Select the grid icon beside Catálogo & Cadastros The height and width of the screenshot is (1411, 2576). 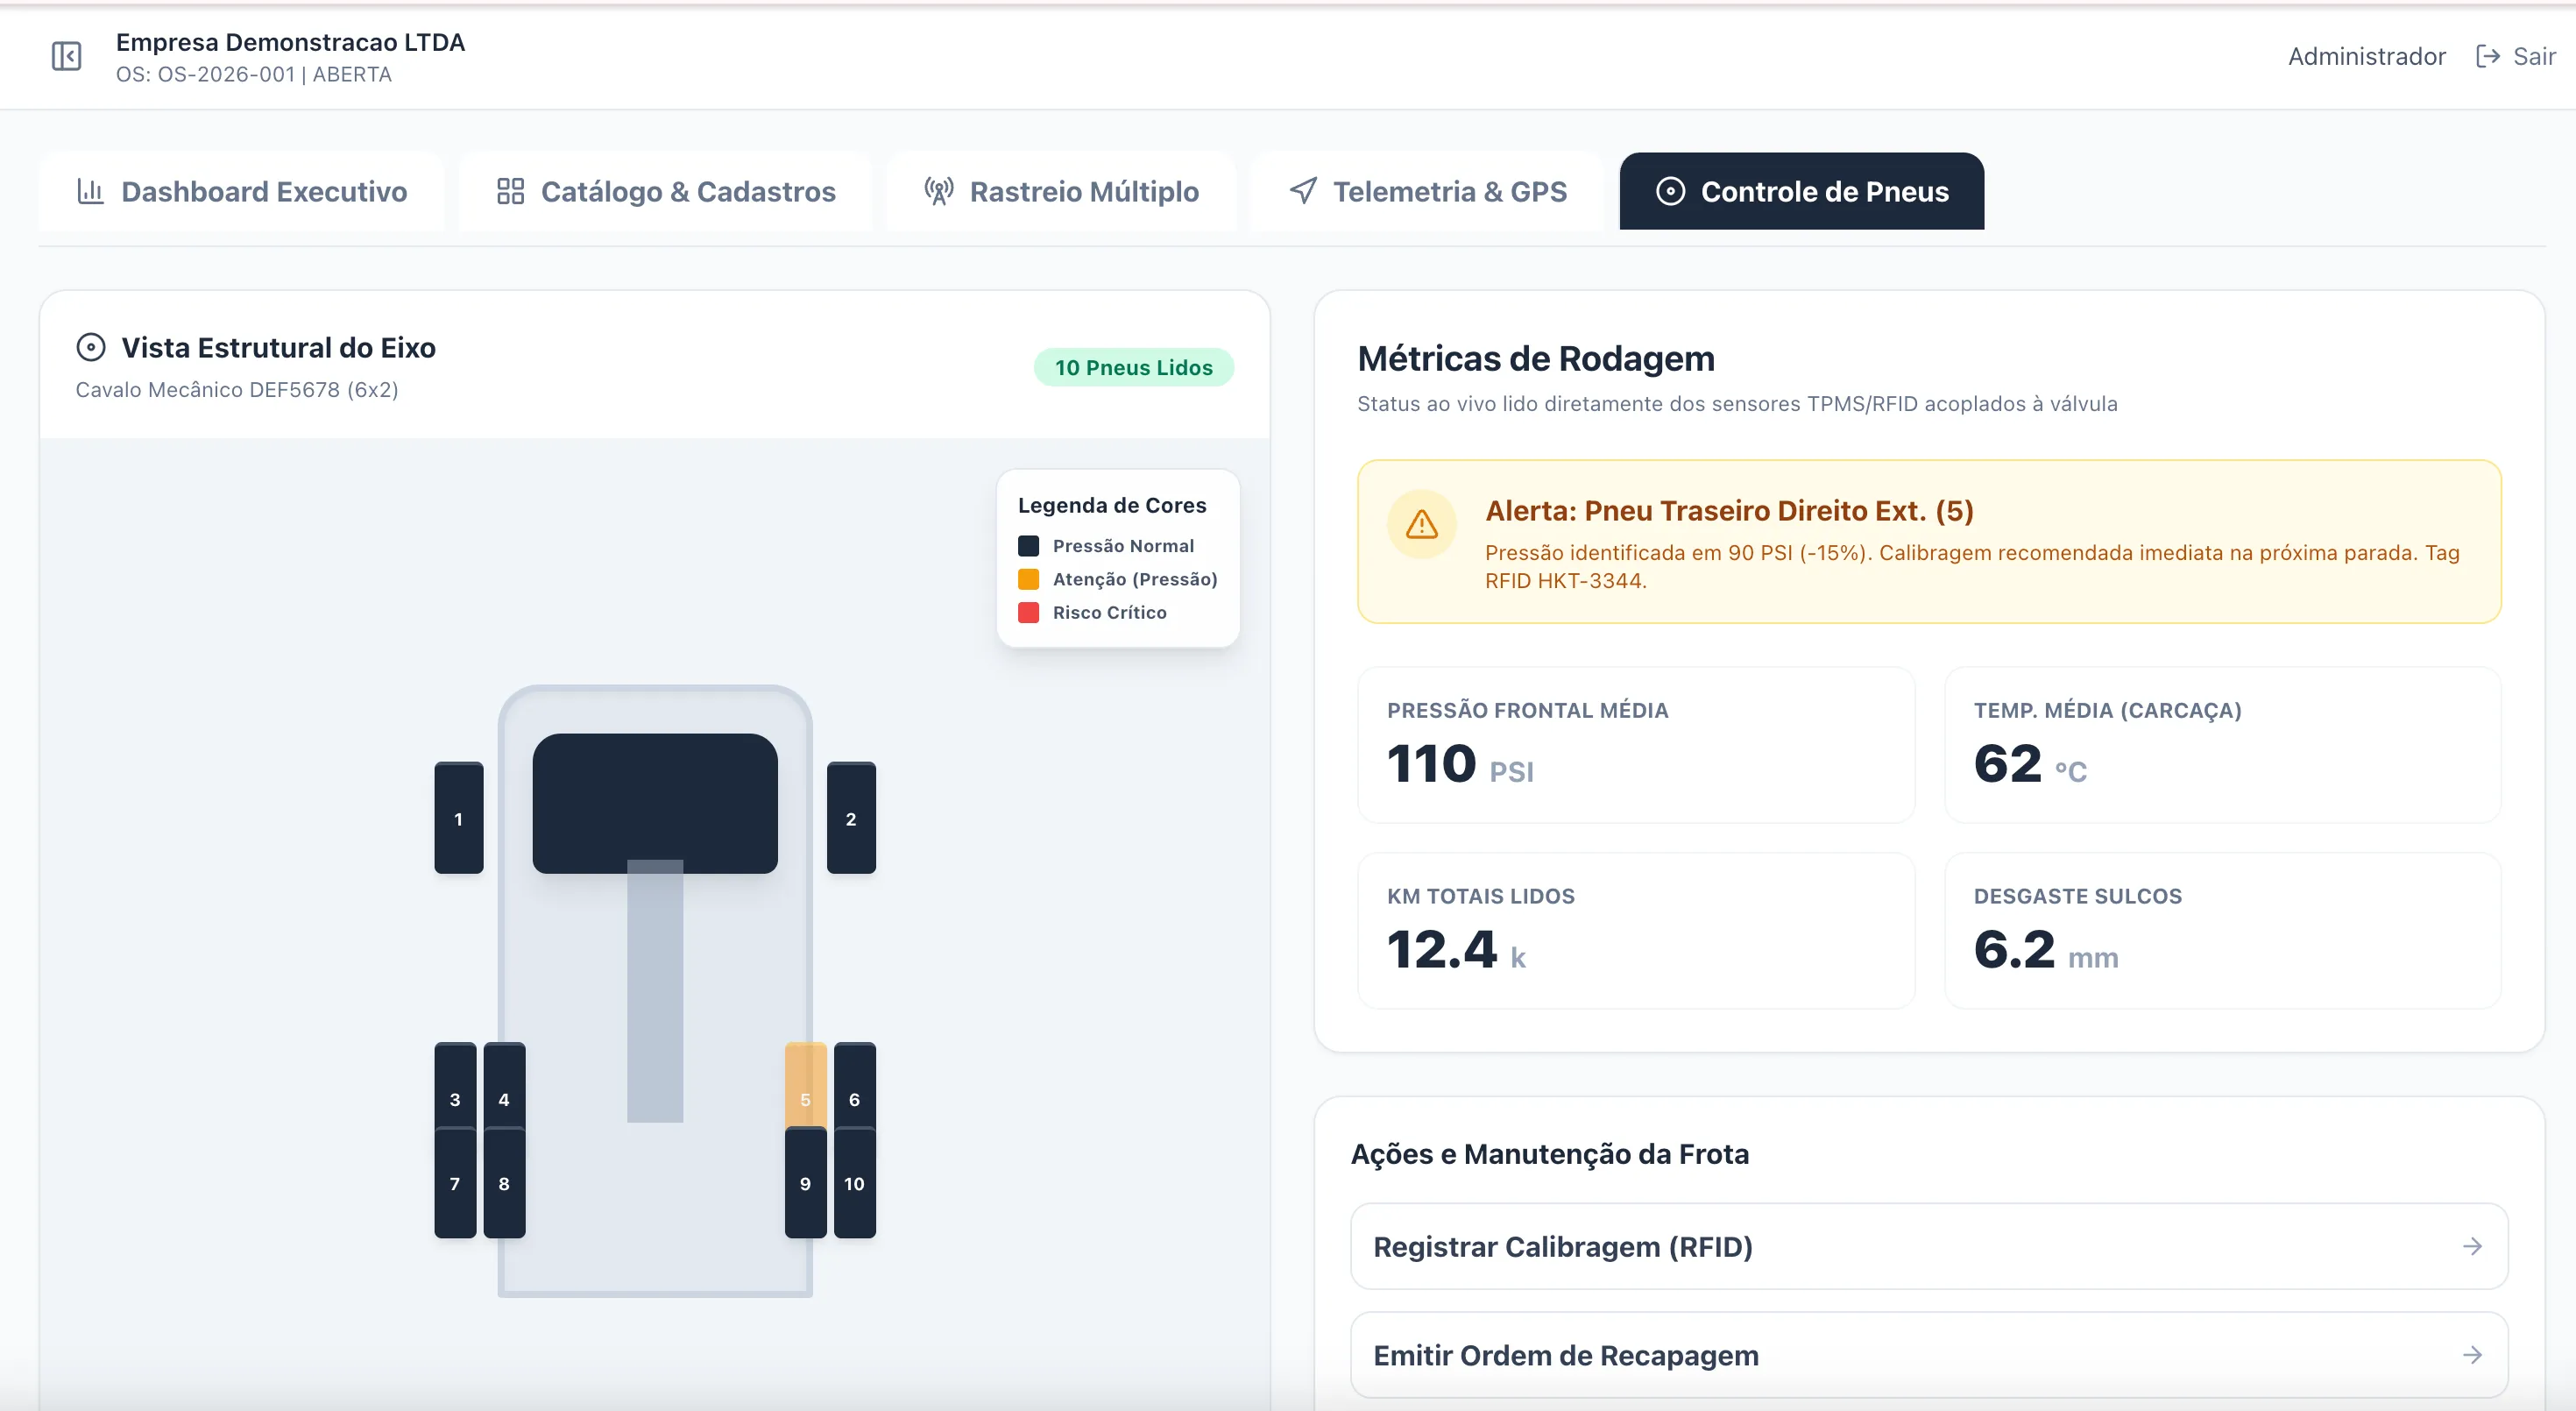(510, 191)
